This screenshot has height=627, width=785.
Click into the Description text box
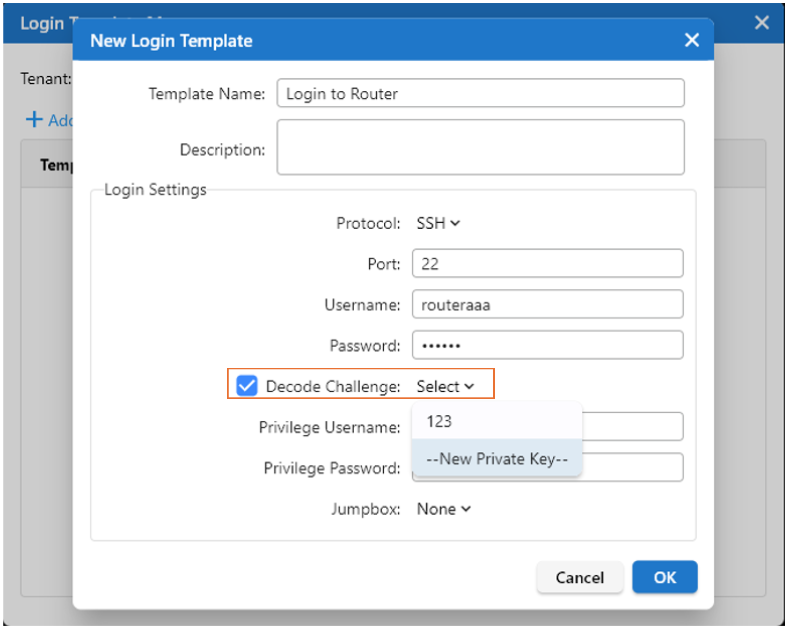coord(480,148)
